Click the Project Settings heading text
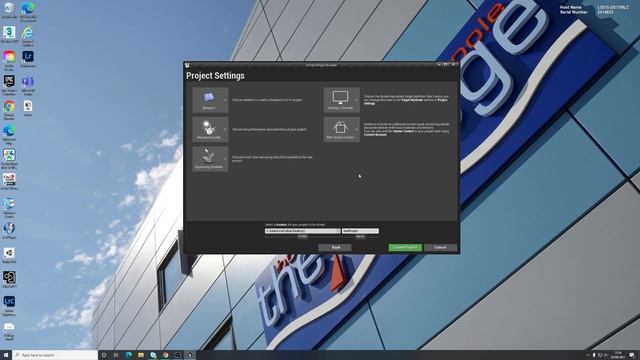This screenshot has height=360, width=640. pyautogui.click(x=216, y=76)
